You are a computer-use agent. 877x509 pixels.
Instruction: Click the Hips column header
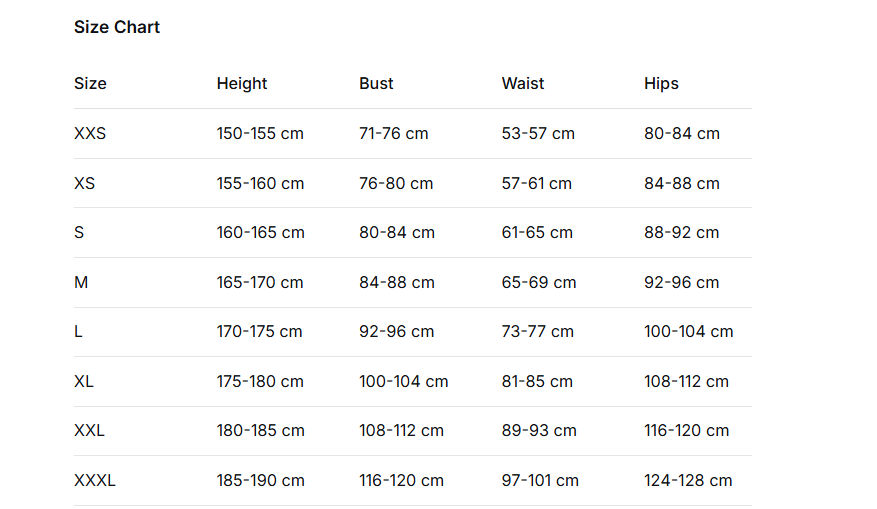pyautogui.click(x=661, y=84)
